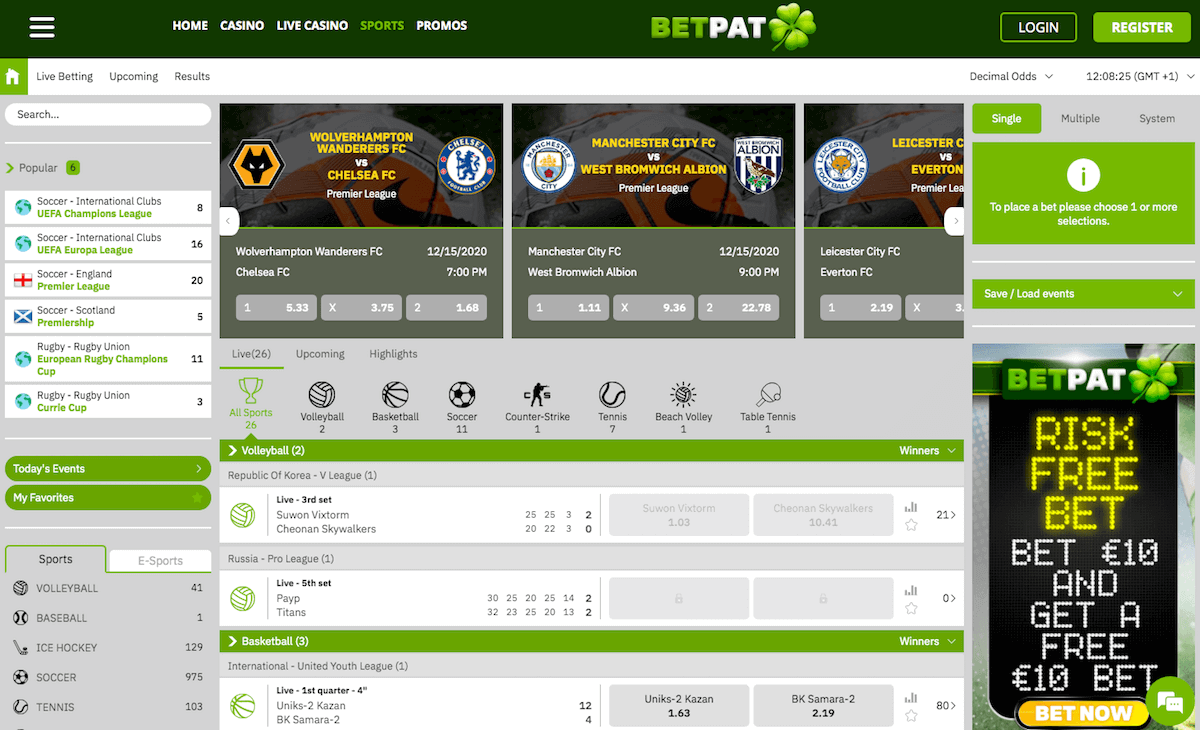Show All Sports trophy filter
The width and height of the screenshot is (1200, 730).
[x=251, y=403]
